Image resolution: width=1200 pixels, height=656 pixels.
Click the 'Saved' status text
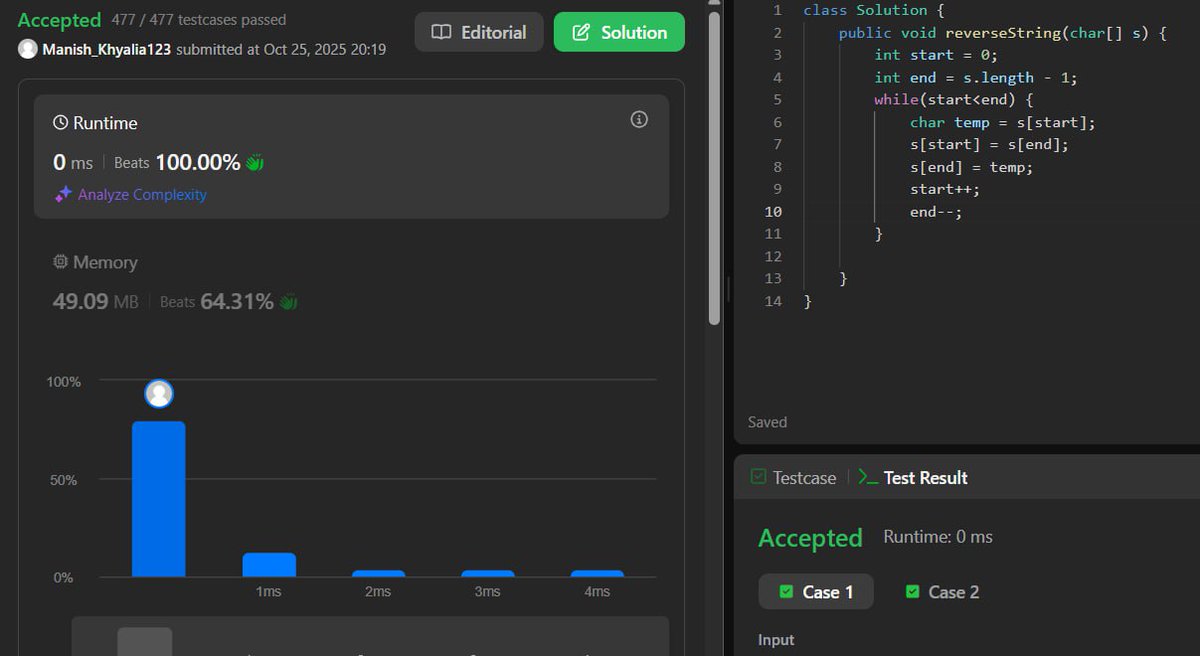tap(767, 422)
